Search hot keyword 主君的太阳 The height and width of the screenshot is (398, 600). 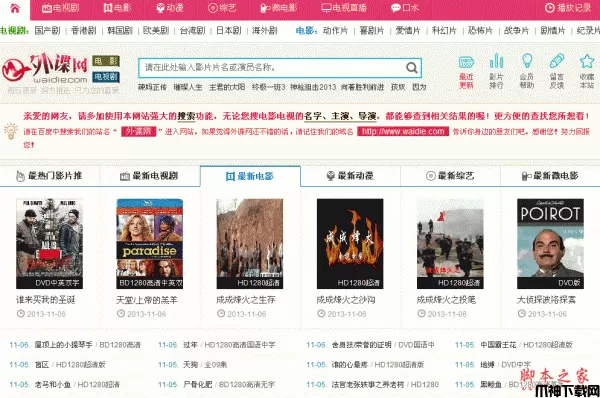click(227, 87)
